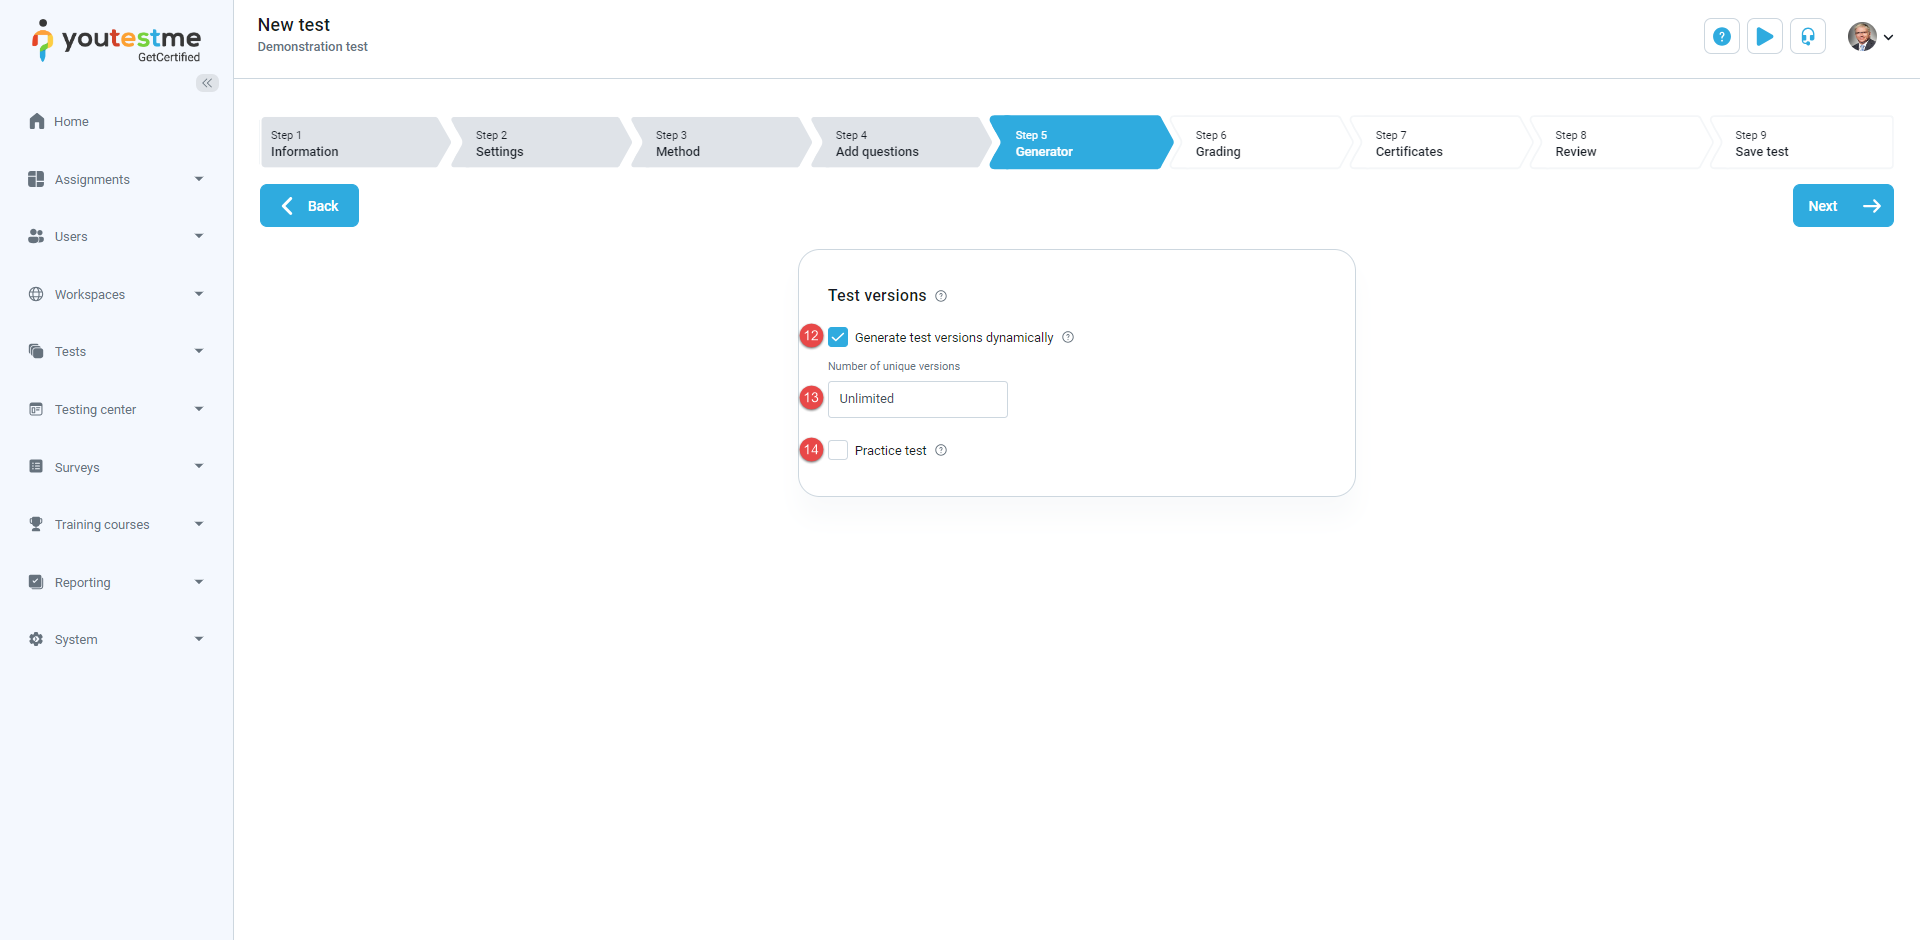Expand the System menu arrow
The height and width of the screenshot is (940, 1920).
[x=199, y=639]
